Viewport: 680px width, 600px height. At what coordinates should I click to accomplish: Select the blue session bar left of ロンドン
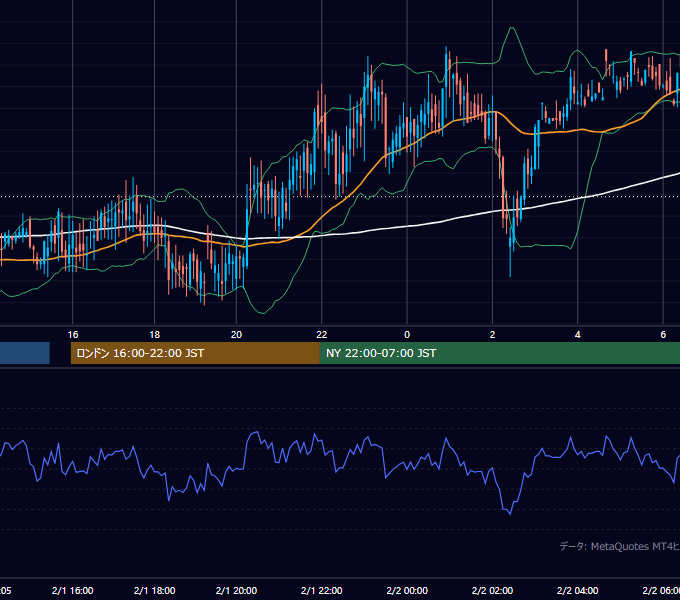25,353
